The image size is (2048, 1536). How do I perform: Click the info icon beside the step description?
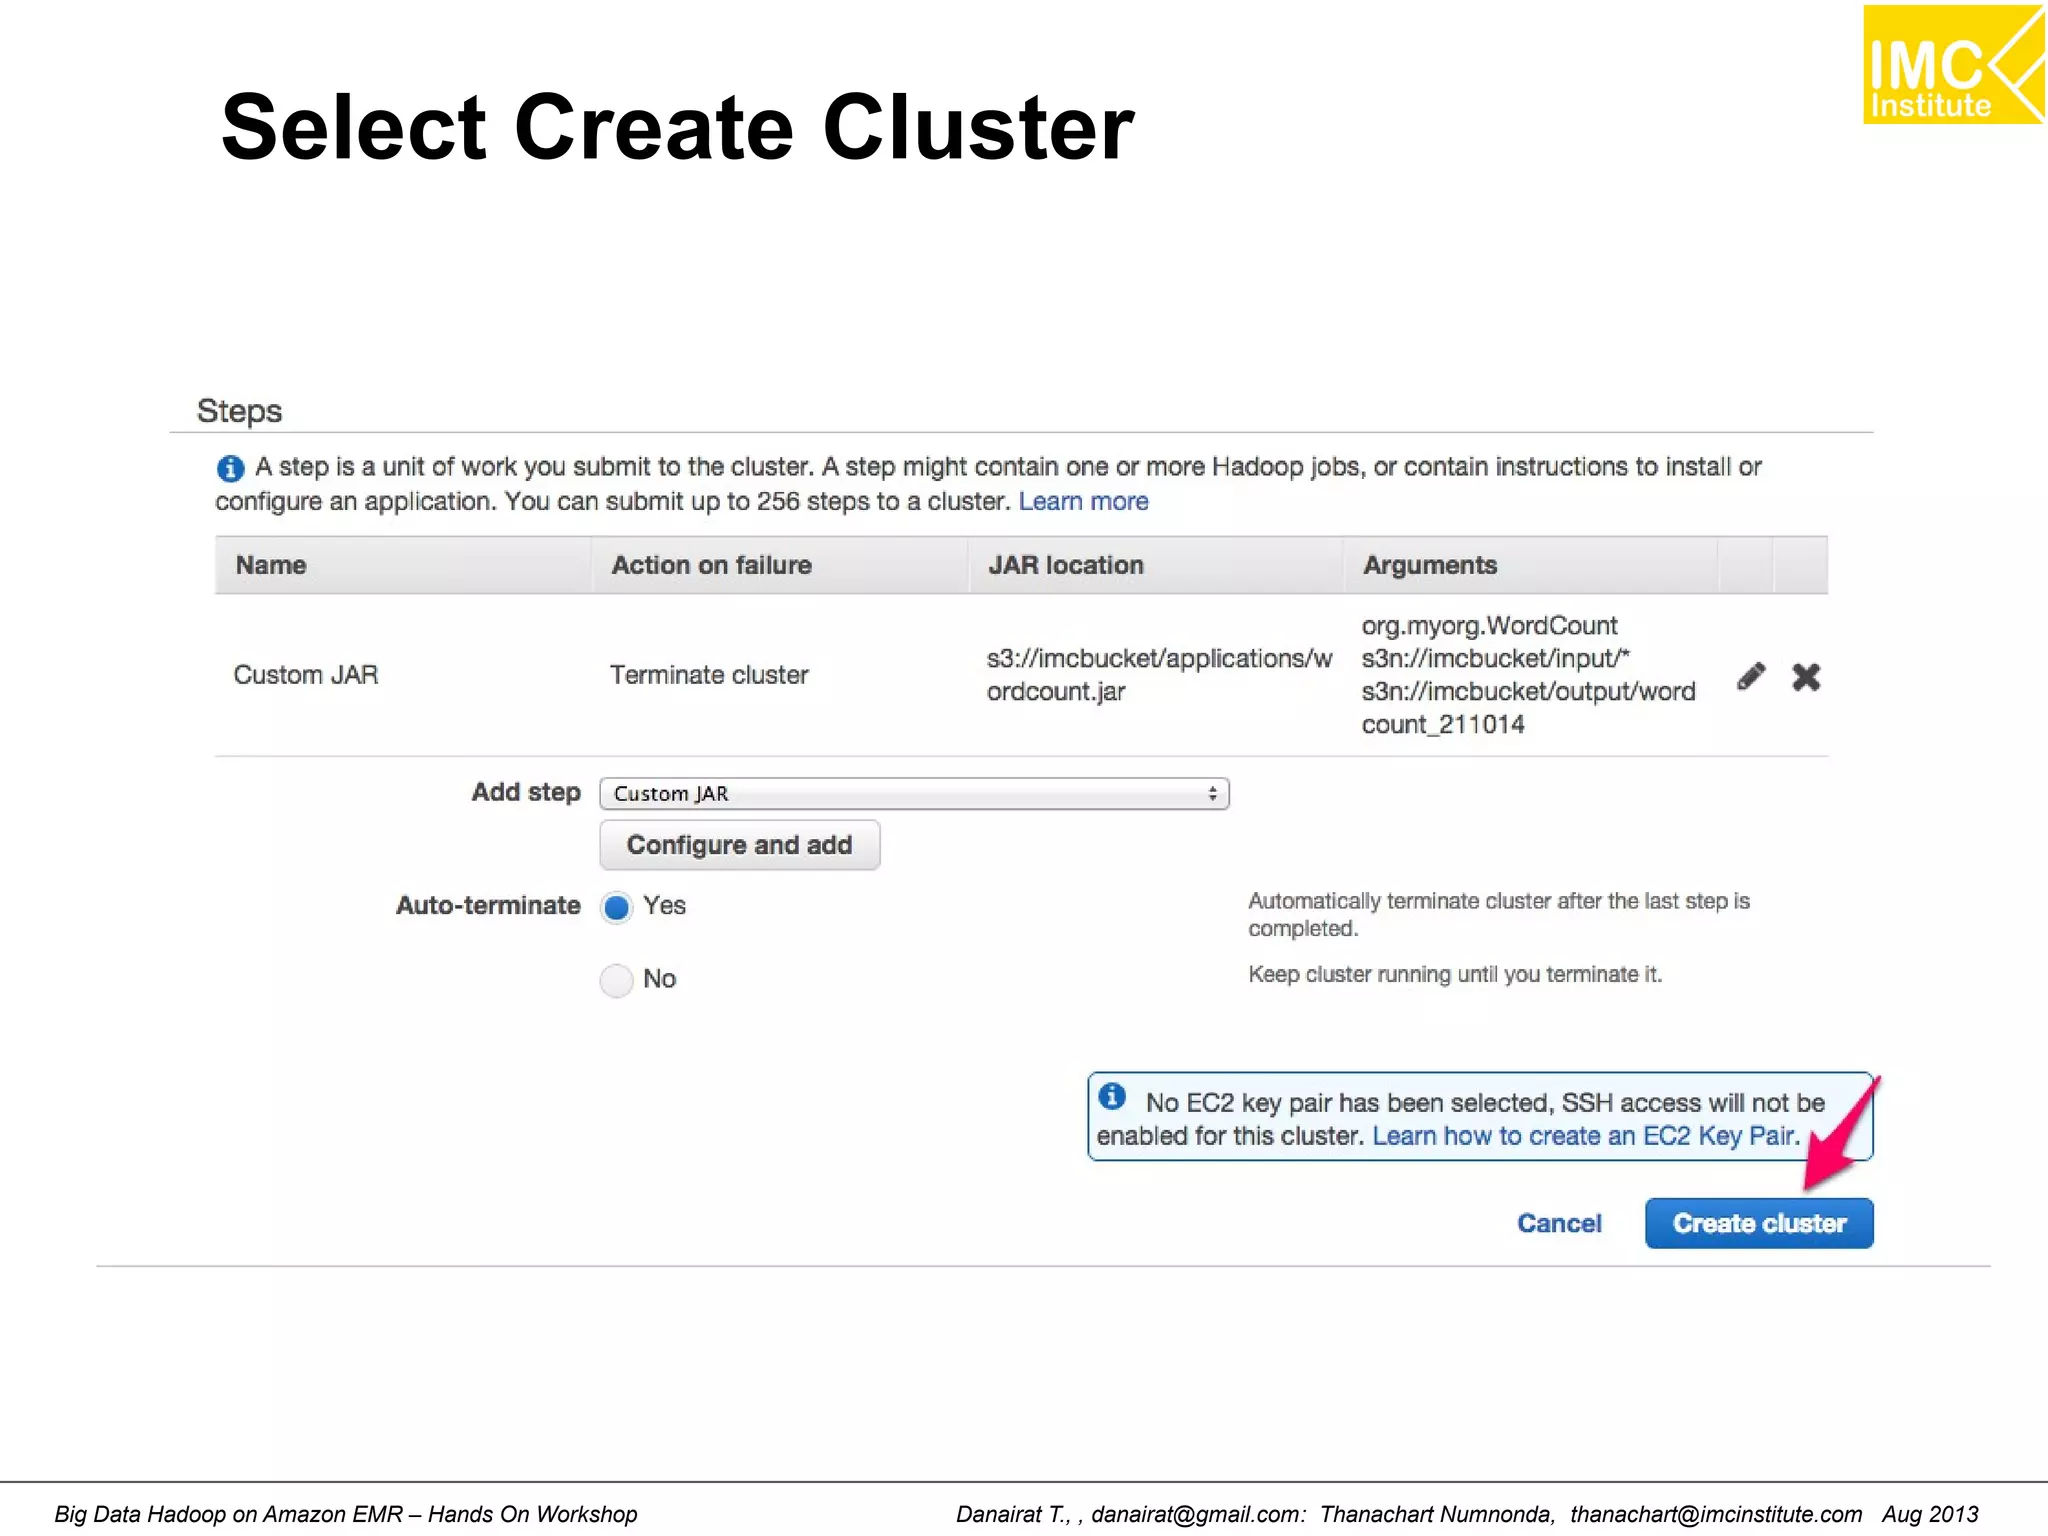(230, 467)
